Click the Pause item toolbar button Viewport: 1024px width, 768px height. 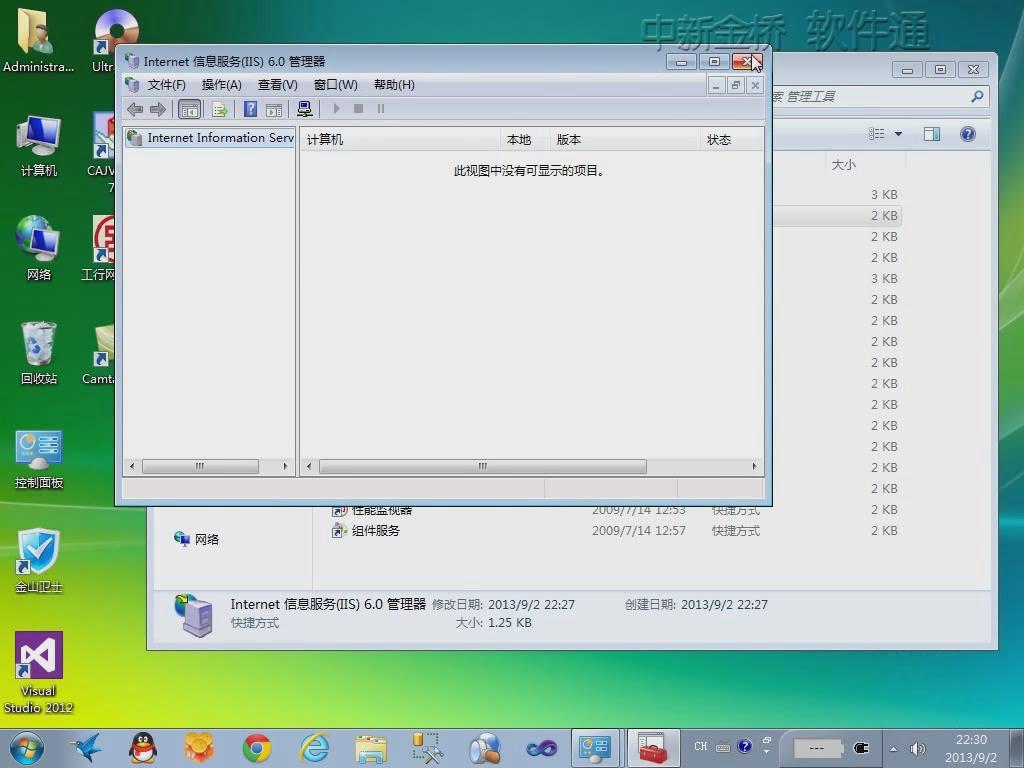(x=381, y=108)
